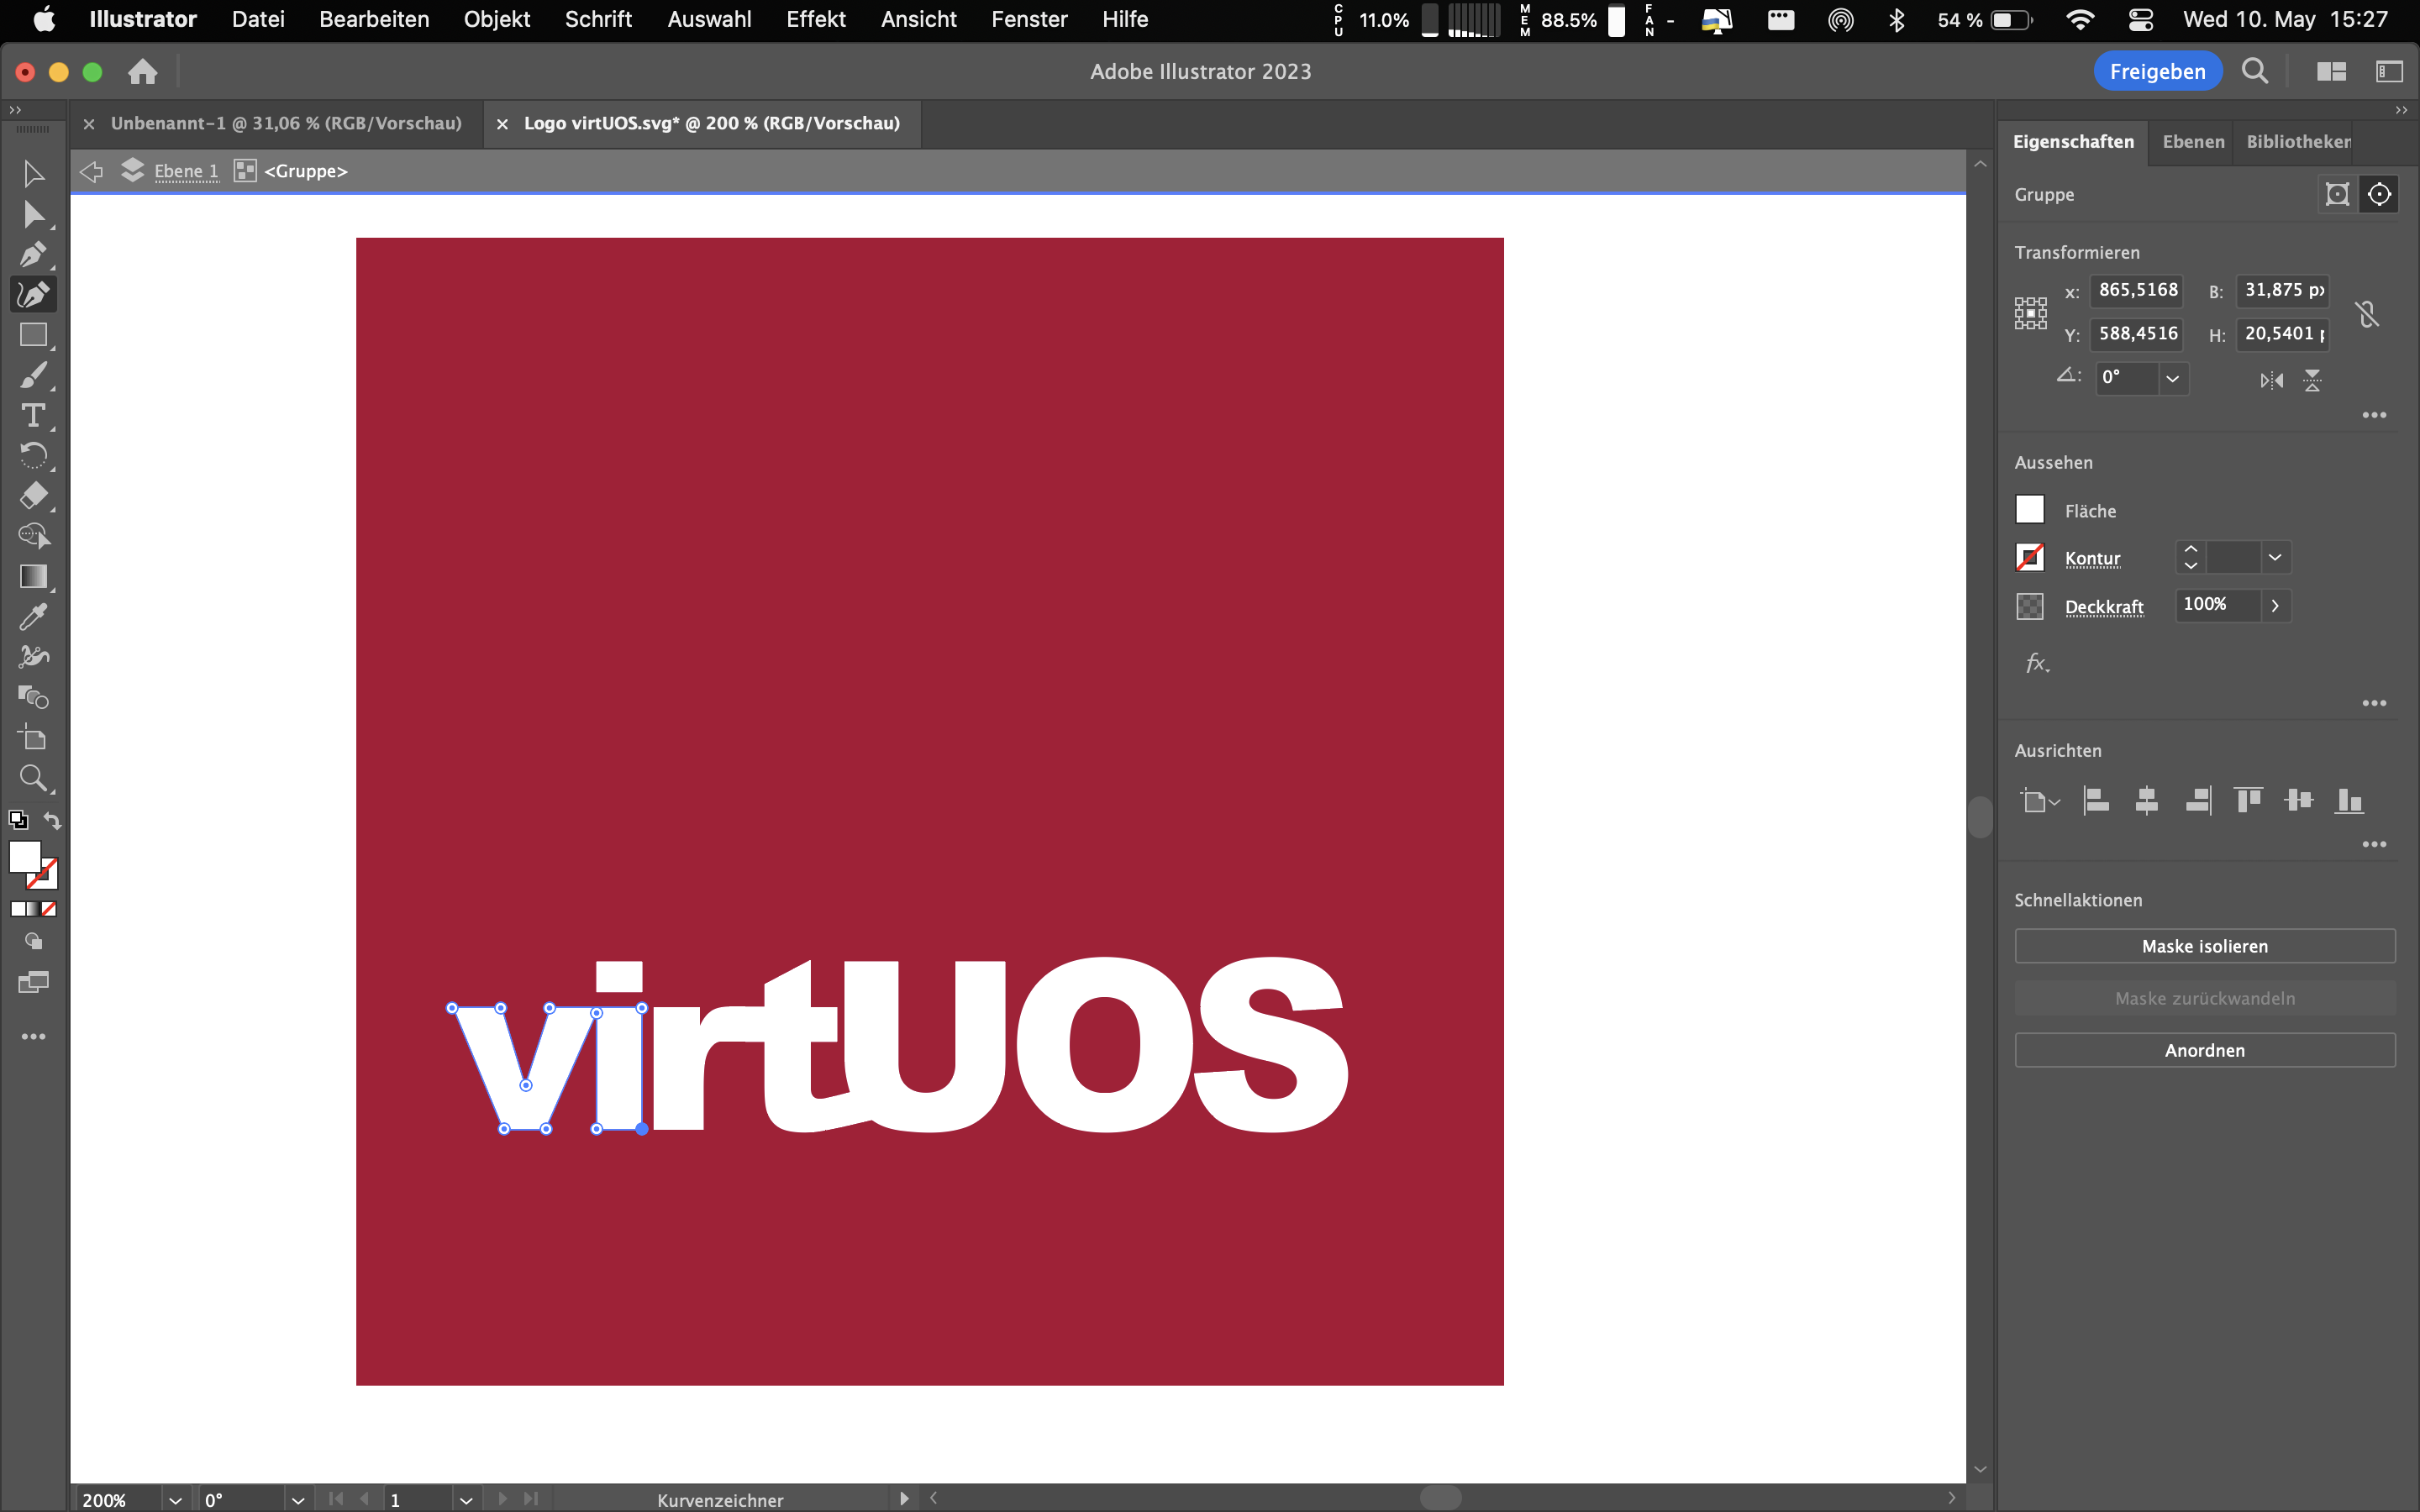
Task: Open rotation angle dropdown in Transform
Action: coord(2172,379)
